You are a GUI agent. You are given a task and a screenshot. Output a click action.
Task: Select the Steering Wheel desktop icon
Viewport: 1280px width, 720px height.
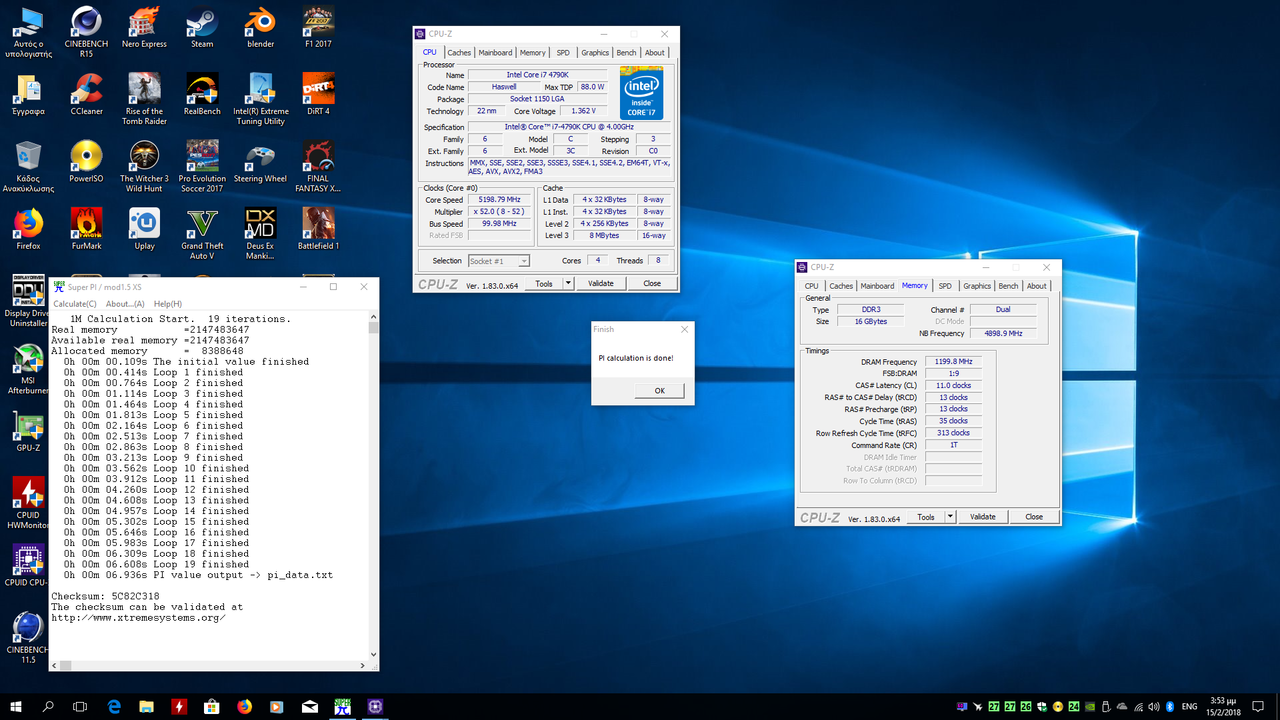coord(260,161)
